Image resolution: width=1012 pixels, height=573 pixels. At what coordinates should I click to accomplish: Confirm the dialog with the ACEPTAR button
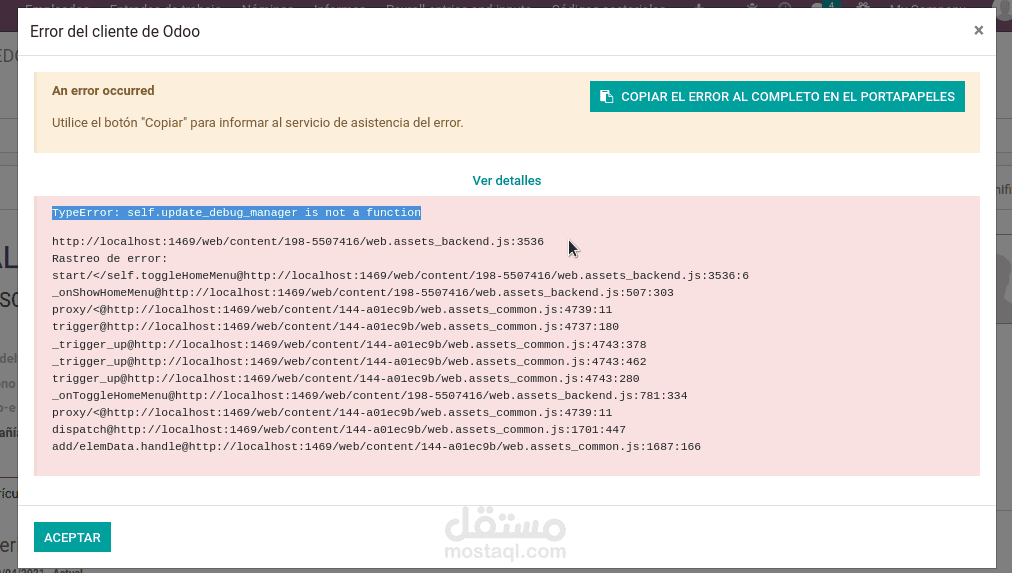[x=72, y=537]
